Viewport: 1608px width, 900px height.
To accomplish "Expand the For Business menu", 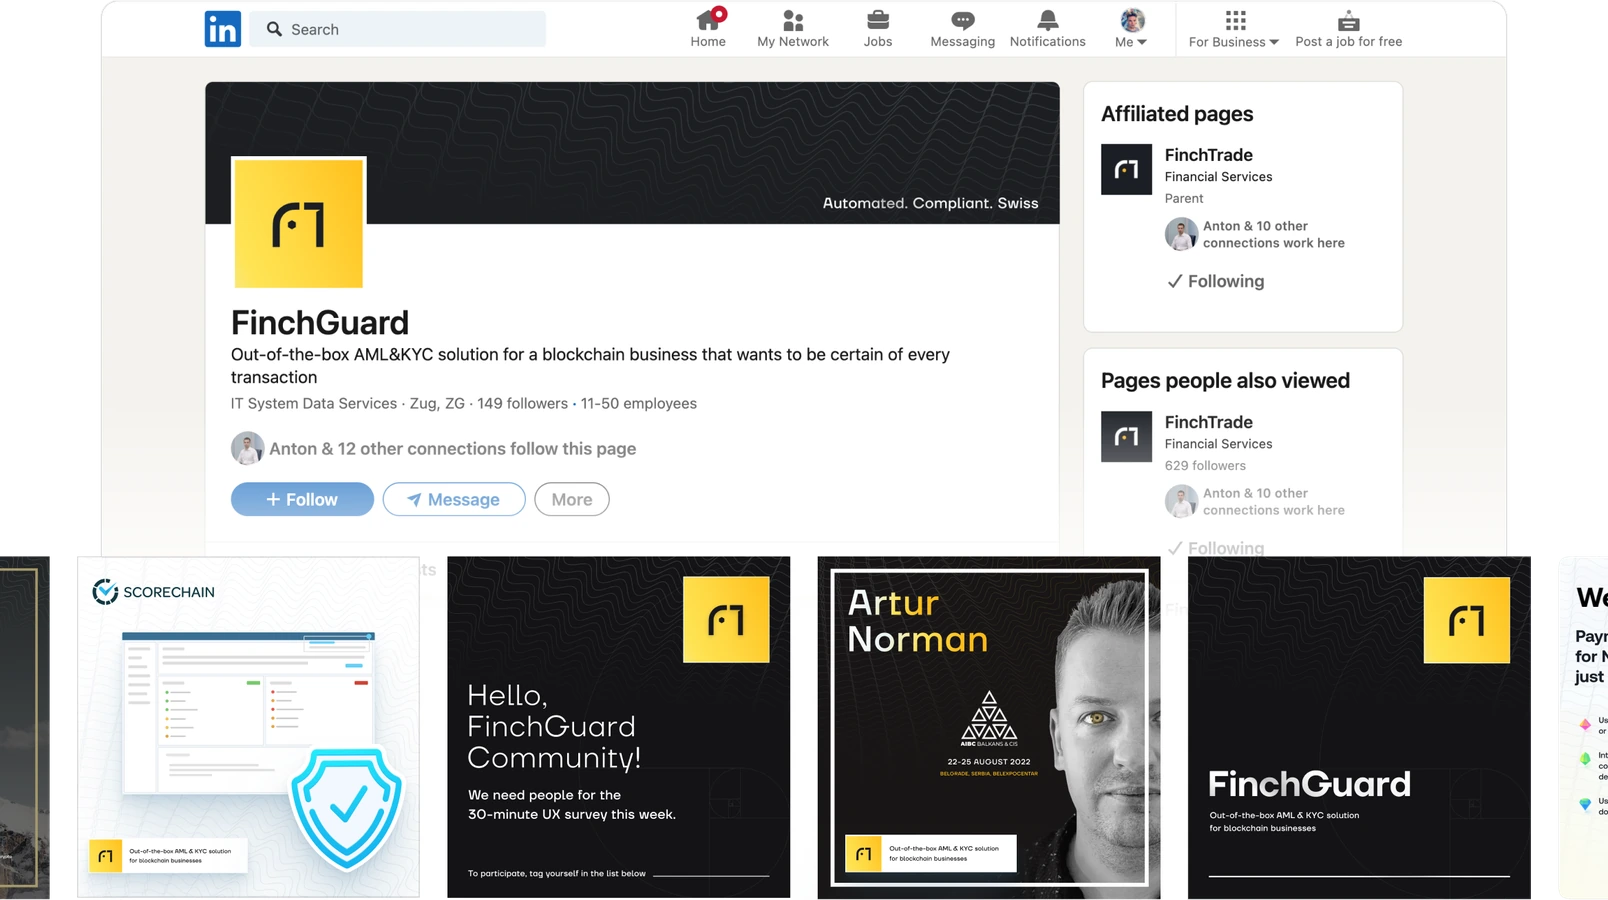I will 1234,28.
